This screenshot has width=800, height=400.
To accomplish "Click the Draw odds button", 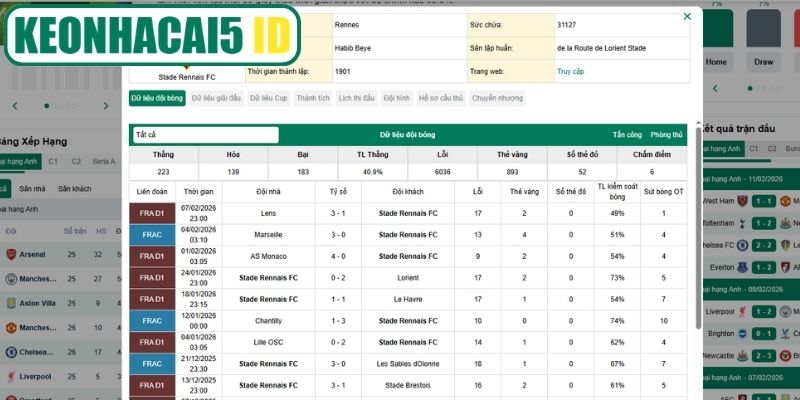I will pyautogui.click(x=763, y=62).
